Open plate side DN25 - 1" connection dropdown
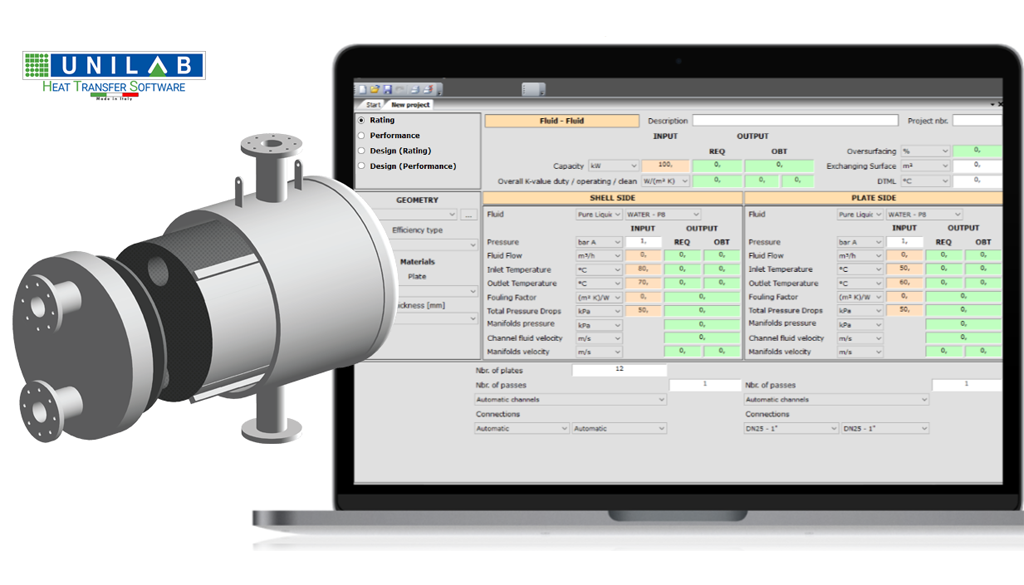1024x585 pixels. coord(790,428)
